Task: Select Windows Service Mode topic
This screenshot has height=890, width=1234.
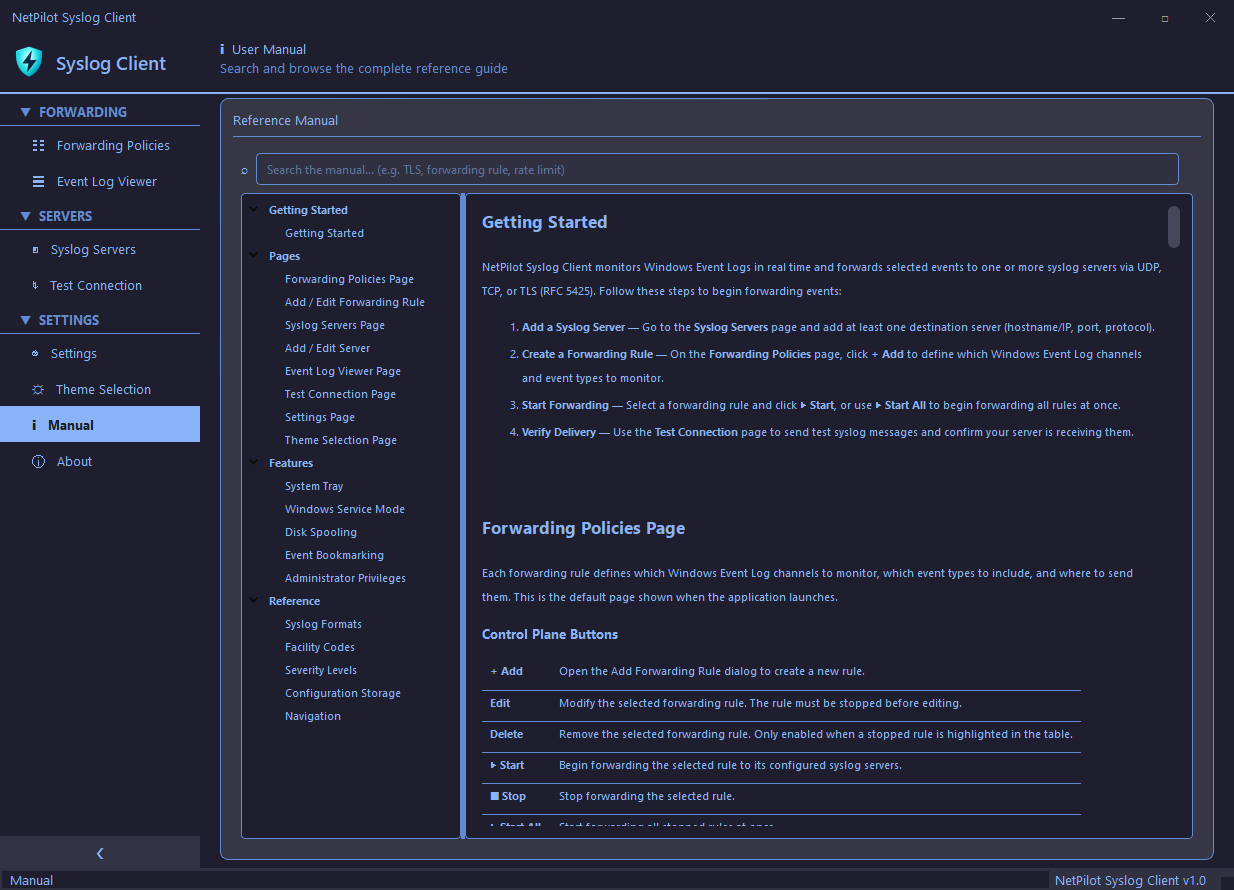Action: [x=344, y=509]
